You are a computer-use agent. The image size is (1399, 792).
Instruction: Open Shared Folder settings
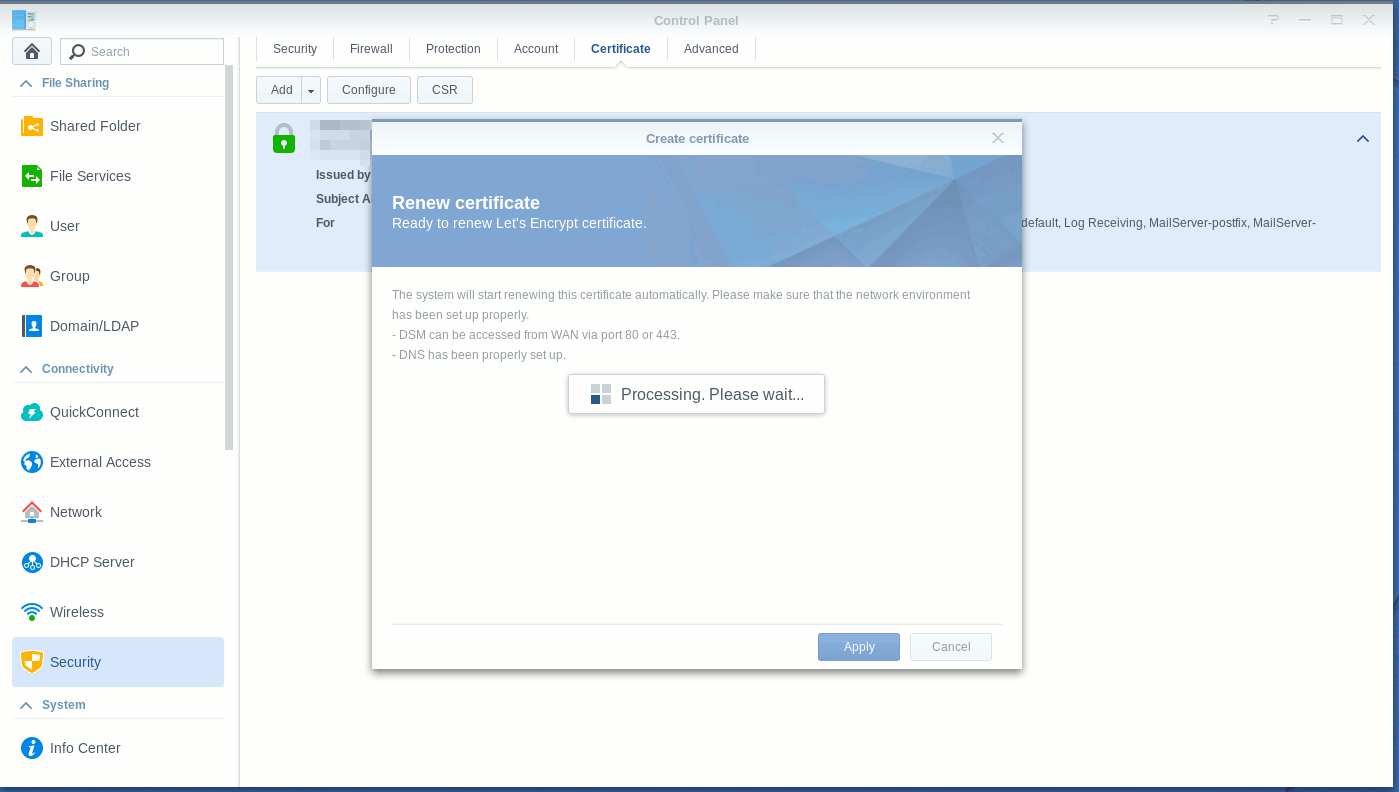[x=94, y=126]
